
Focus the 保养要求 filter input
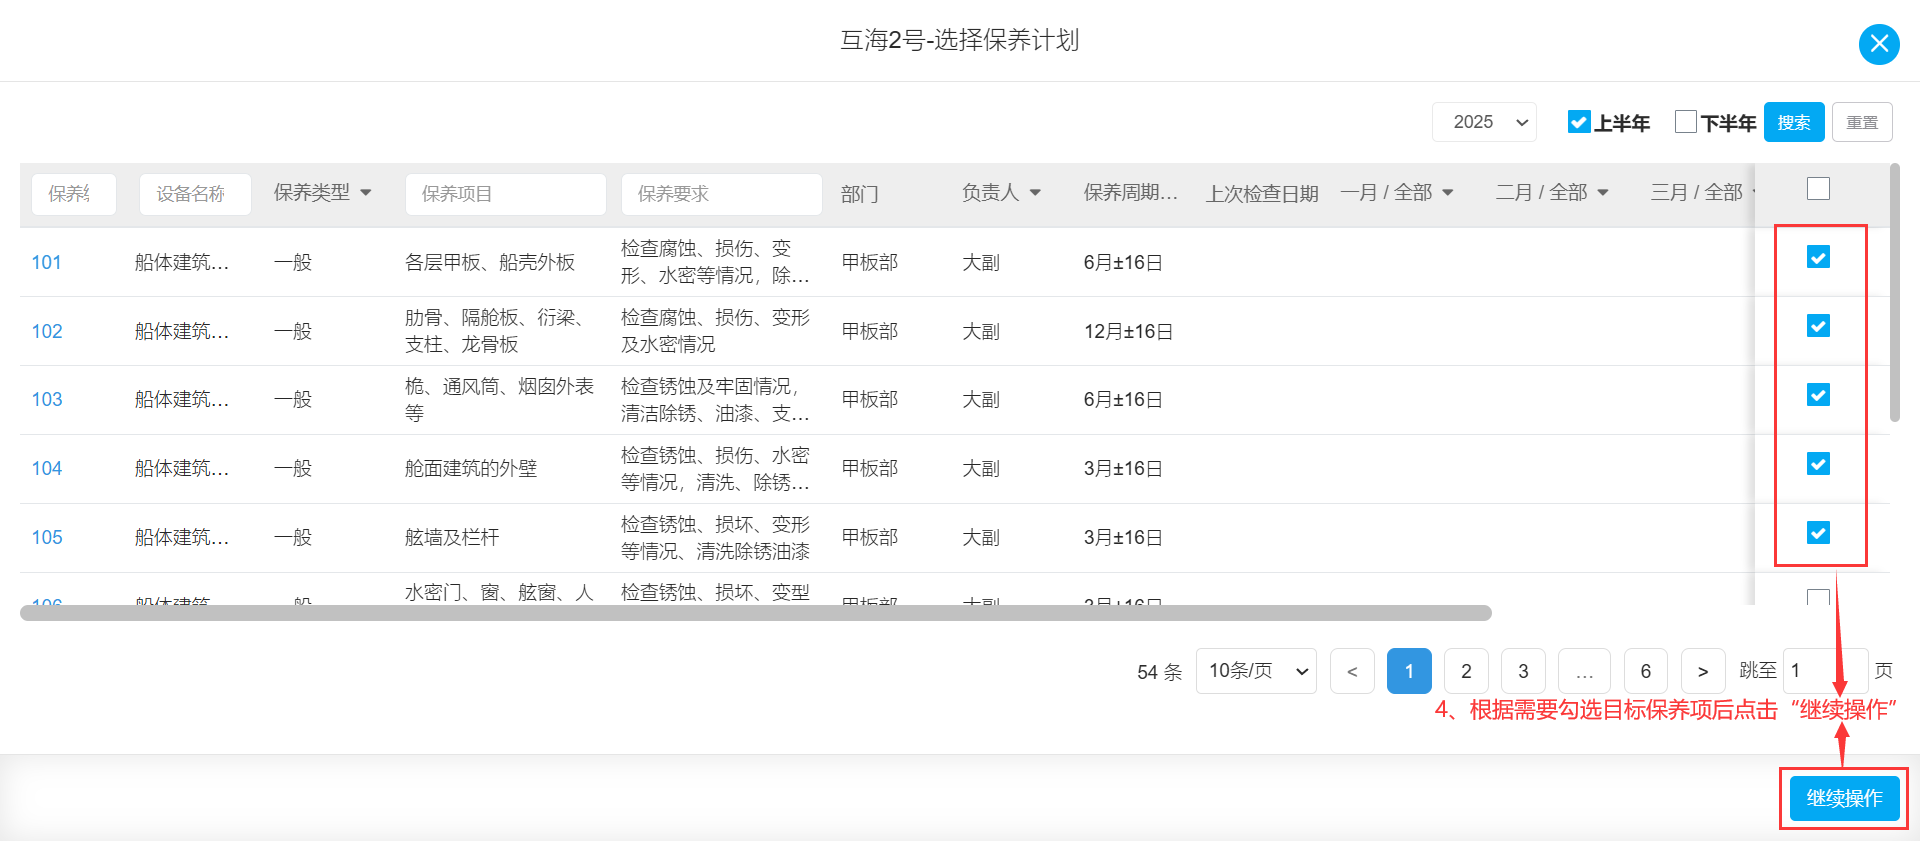click(x=721, y=194)
